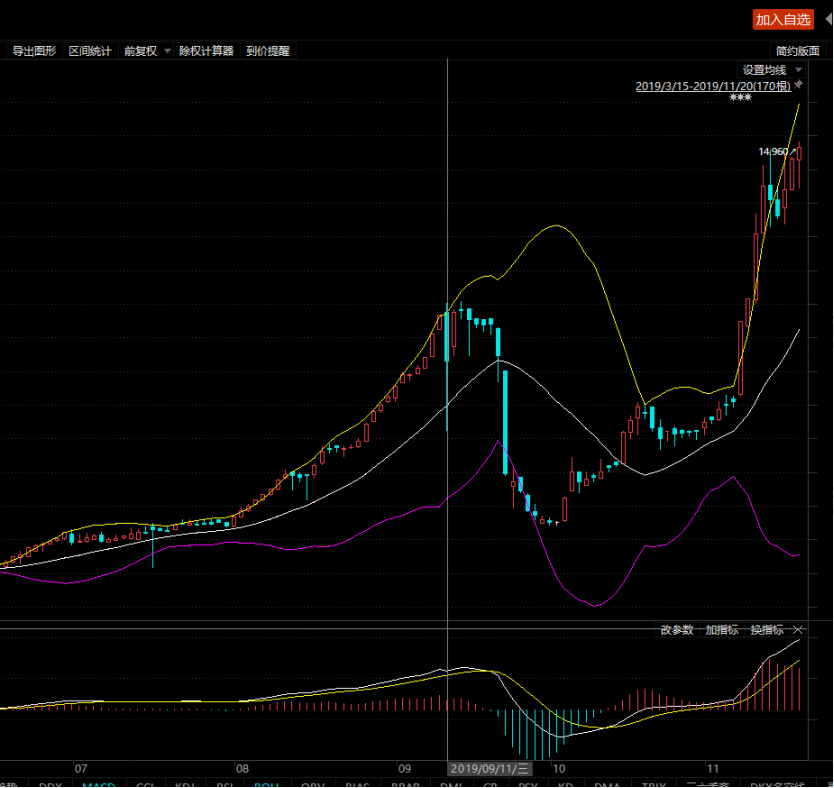This screenshot has width=834, height=788.
Task: Expand the 前复权 dropdown arrow
Action: click(x=167, y=51)
